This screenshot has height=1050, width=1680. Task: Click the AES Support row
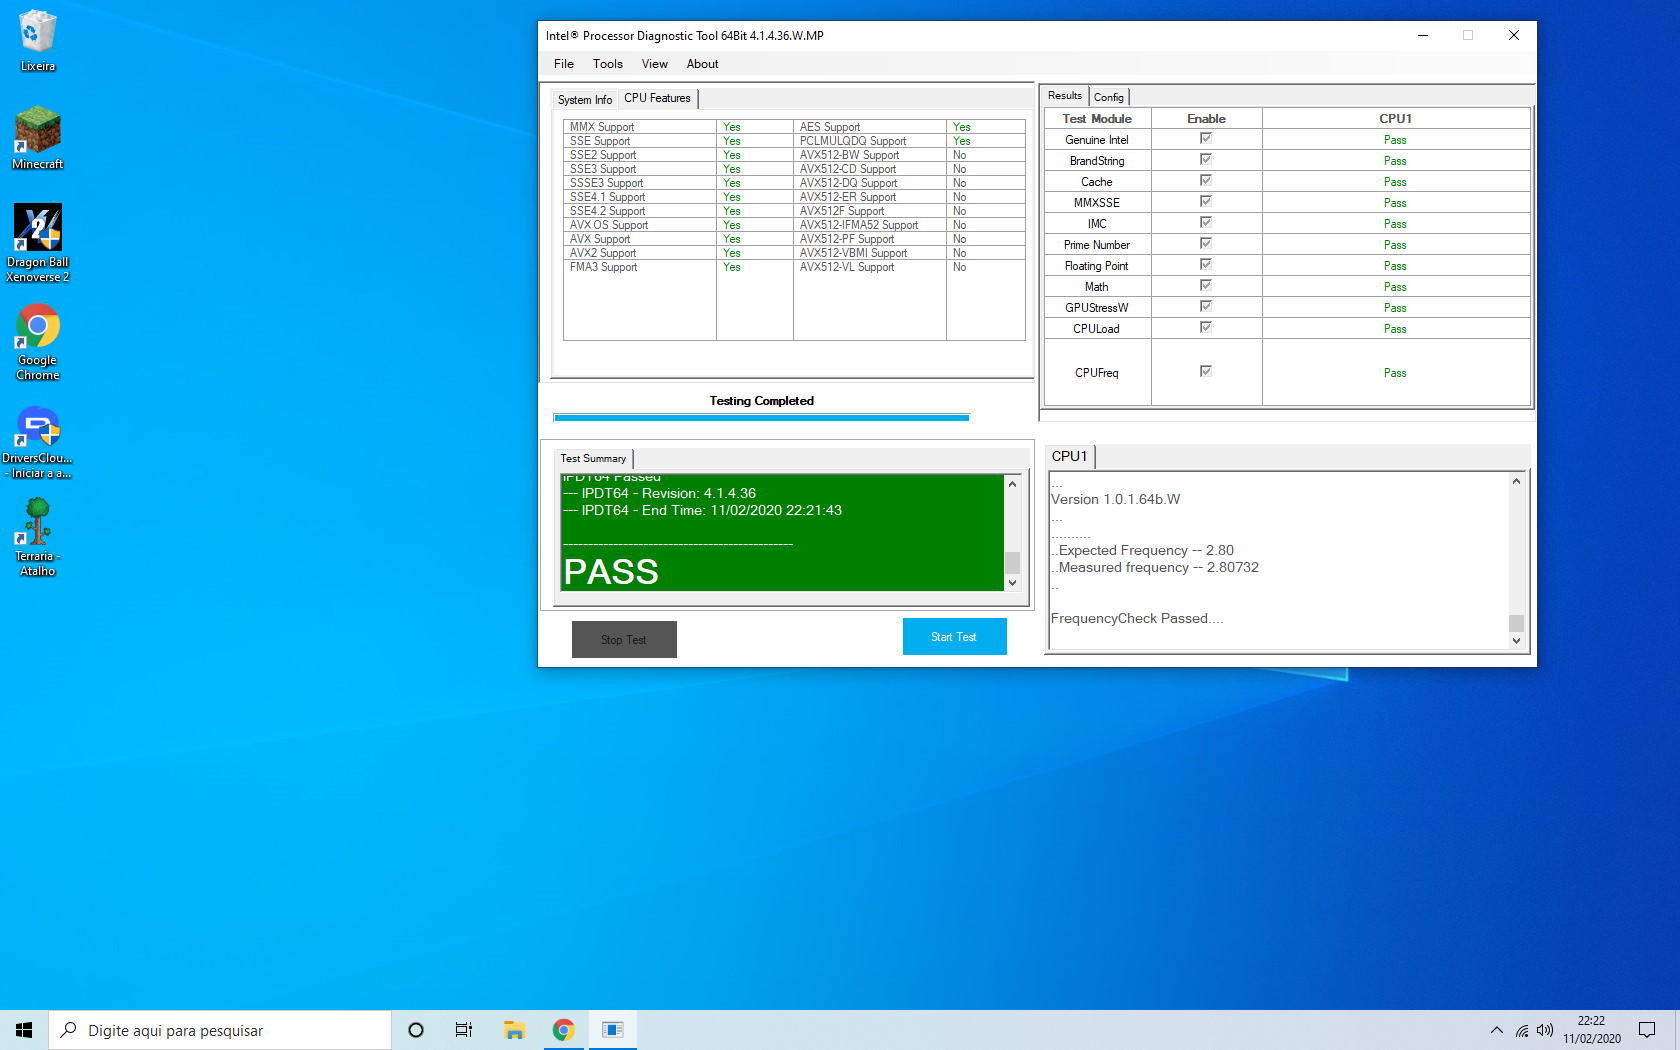(x=909, y=127)
